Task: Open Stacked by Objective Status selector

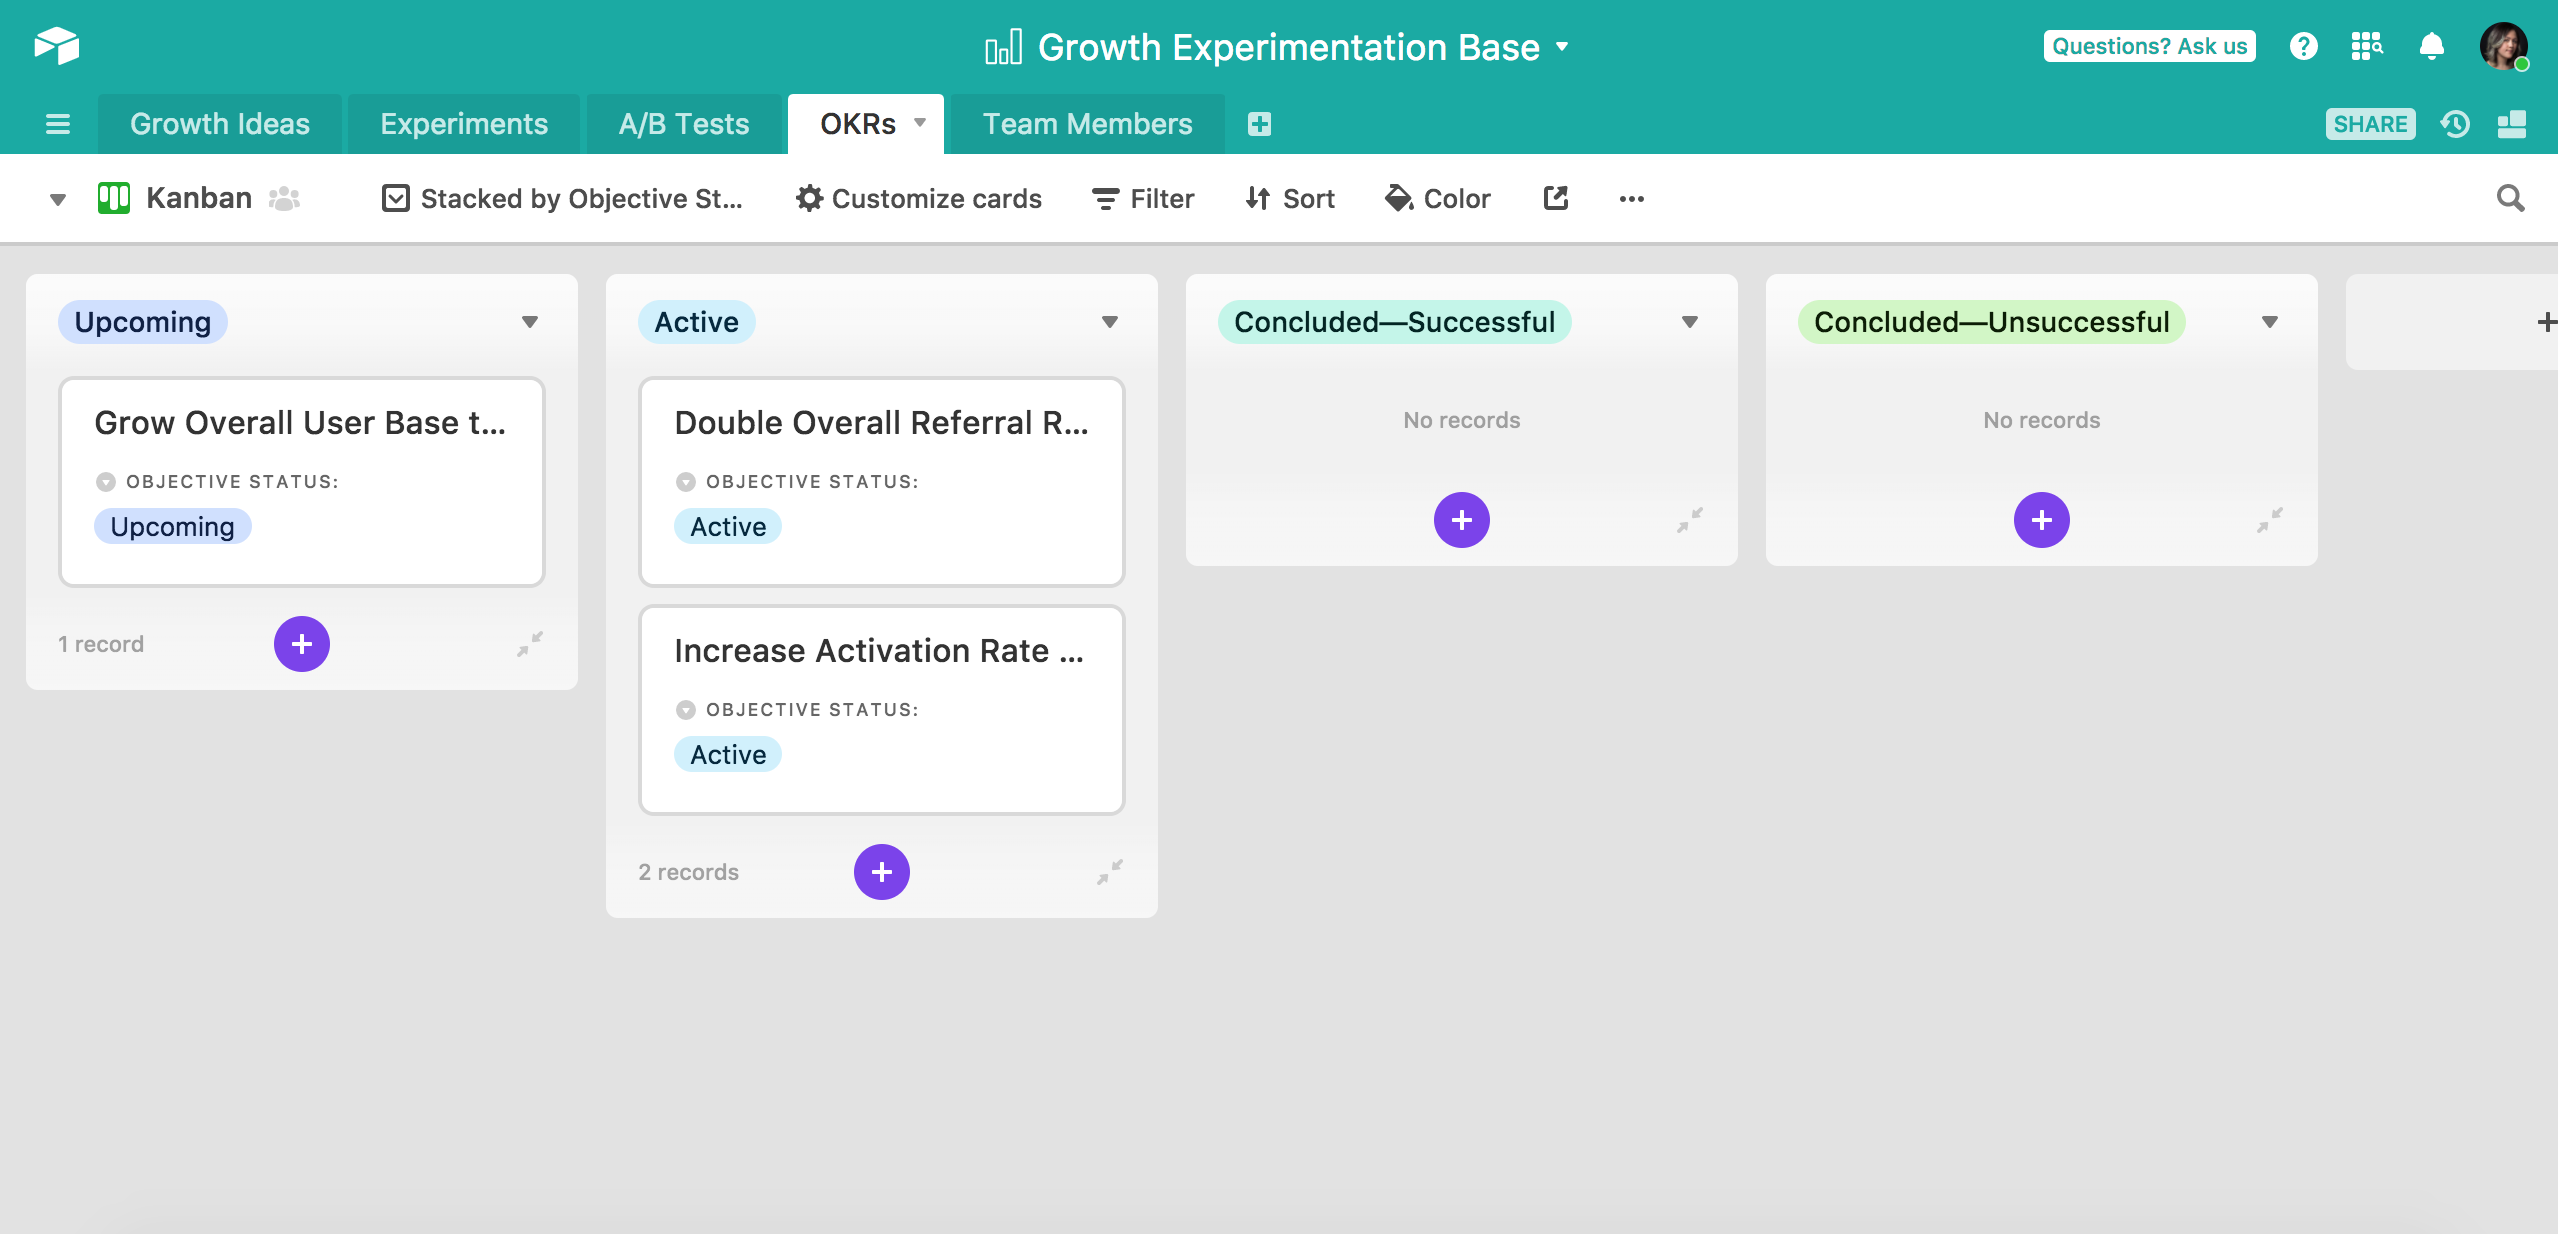Action: (563, 198)
